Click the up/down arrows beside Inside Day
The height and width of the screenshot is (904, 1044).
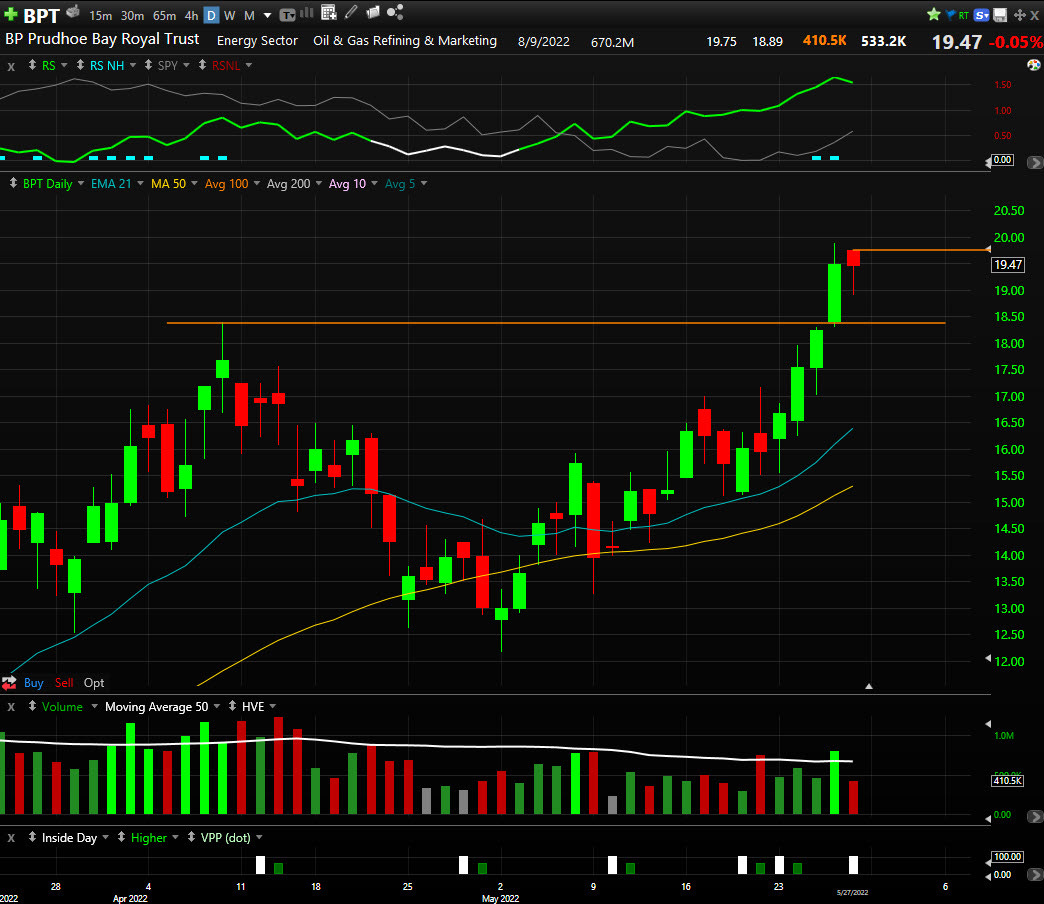[x=32, y=837]
